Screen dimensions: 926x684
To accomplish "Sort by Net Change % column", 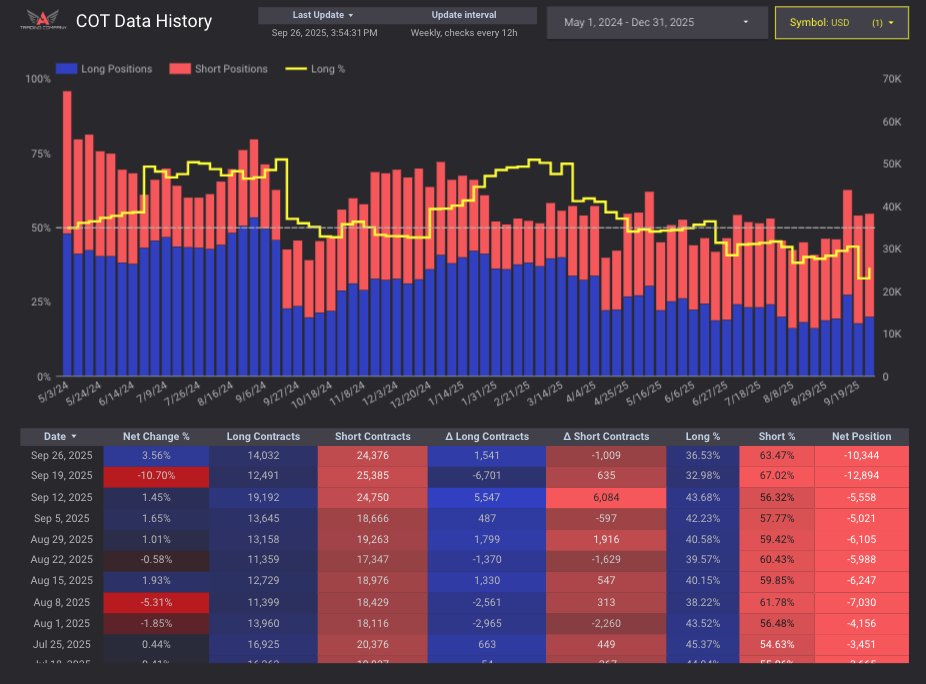I will pyautogui.click(x=156, y=437).
